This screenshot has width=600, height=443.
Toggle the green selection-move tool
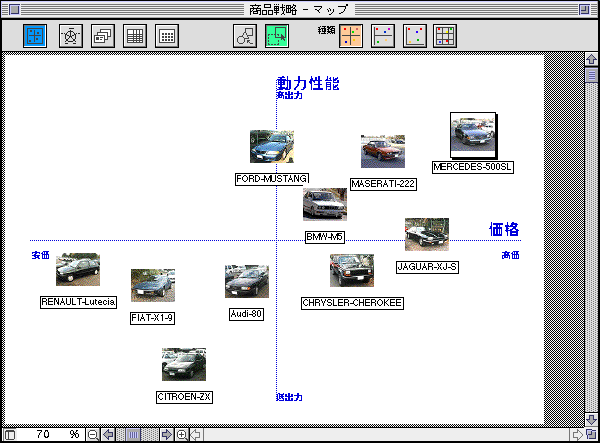pos(277,36)
